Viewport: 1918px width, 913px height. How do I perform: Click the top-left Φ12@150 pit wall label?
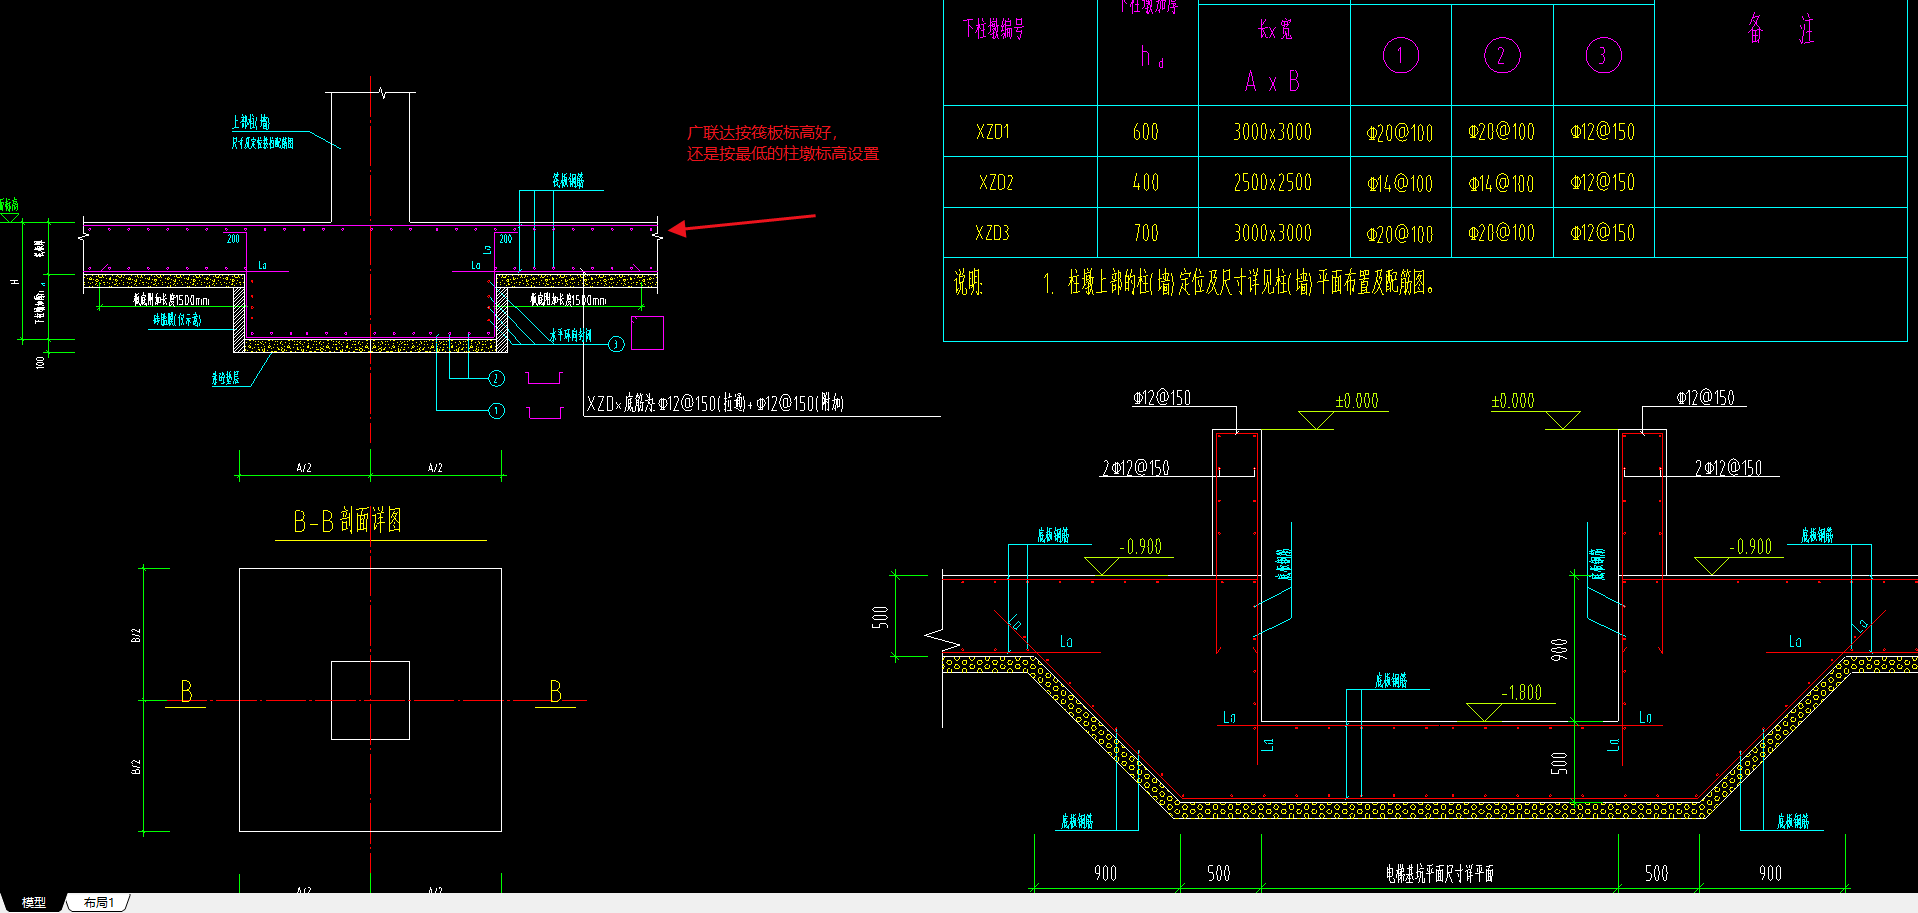[1162, 398]
